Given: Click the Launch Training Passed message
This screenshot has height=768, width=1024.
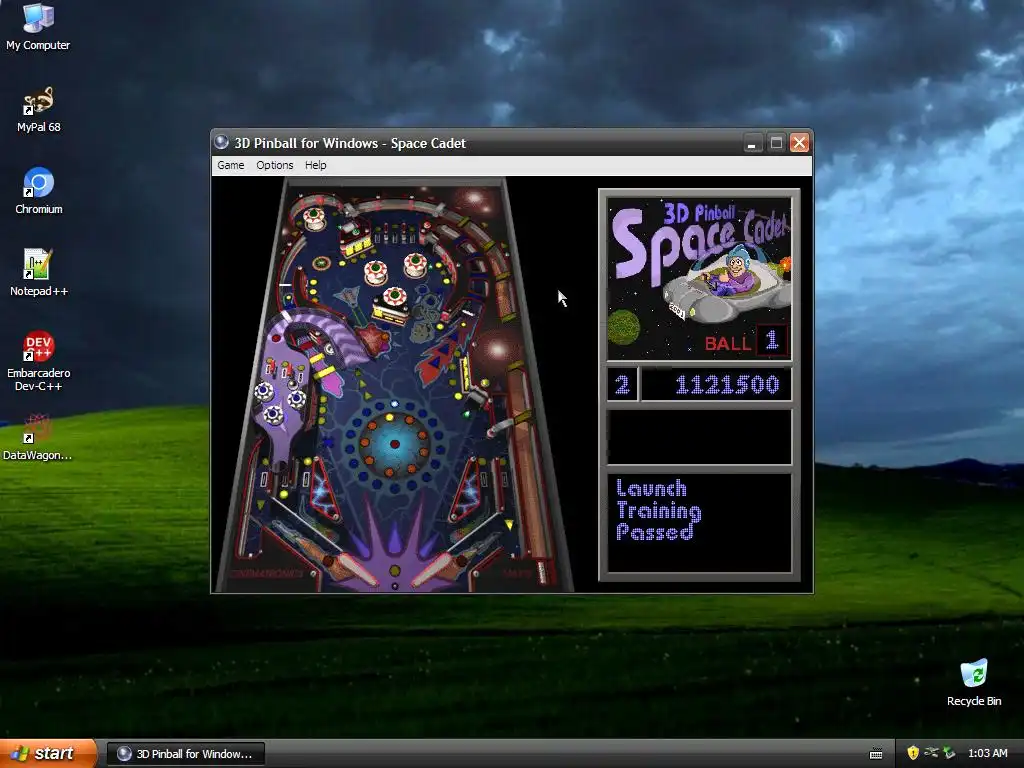Looking at the screenshot, I should point(658,510).
